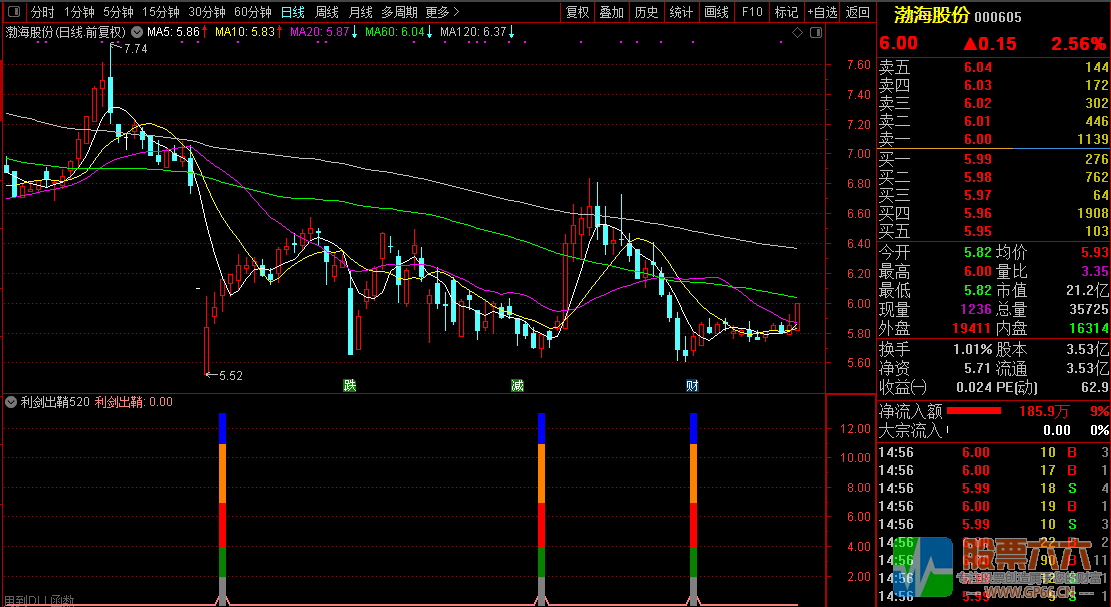Switch chart to 周线 weekly view

327,13
